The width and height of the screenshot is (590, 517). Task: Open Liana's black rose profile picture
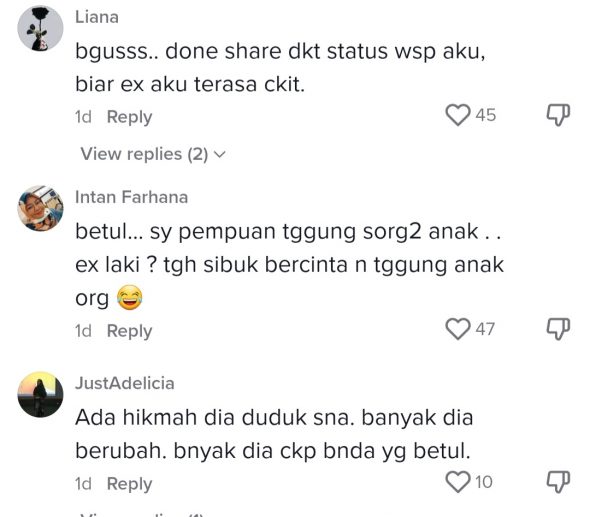pyautogui.click(x=40, y=28)
